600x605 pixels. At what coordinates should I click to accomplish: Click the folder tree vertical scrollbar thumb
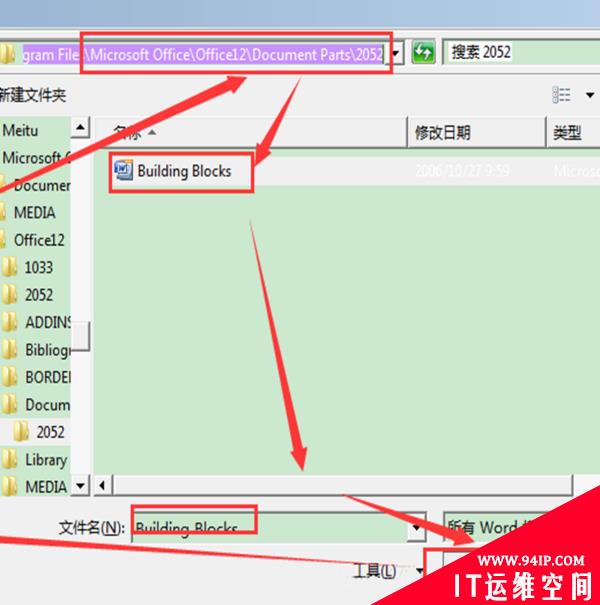(x=81, y=336)
